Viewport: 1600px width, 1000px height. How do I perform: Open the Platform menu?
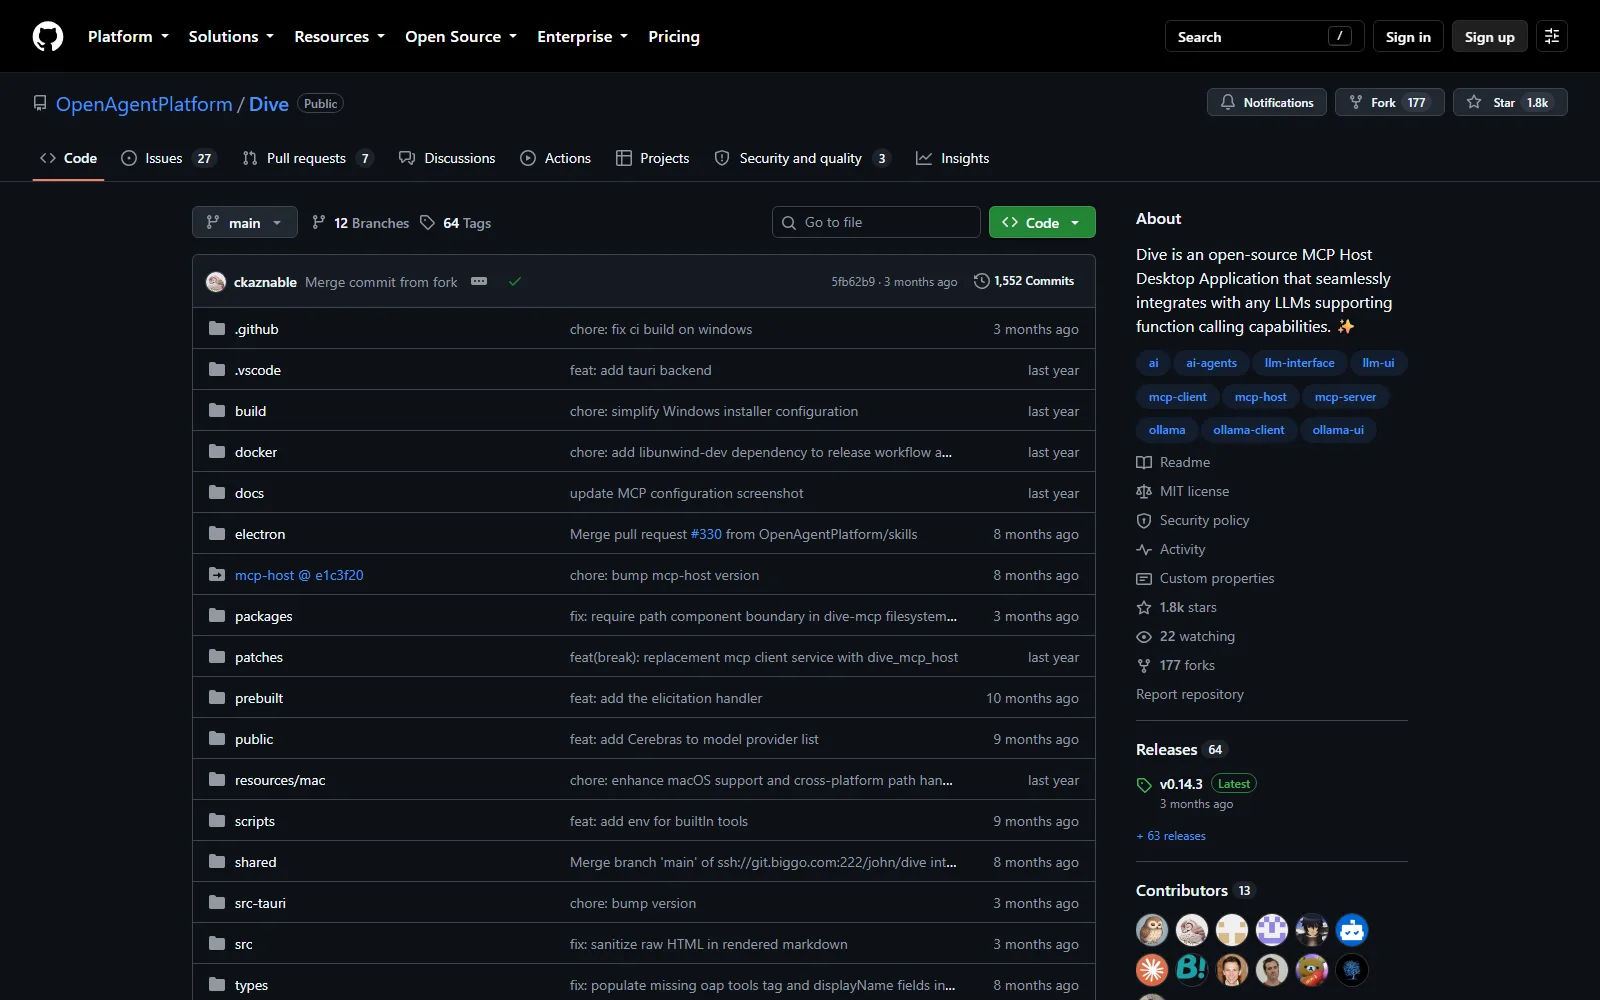[x=128, y=37]
